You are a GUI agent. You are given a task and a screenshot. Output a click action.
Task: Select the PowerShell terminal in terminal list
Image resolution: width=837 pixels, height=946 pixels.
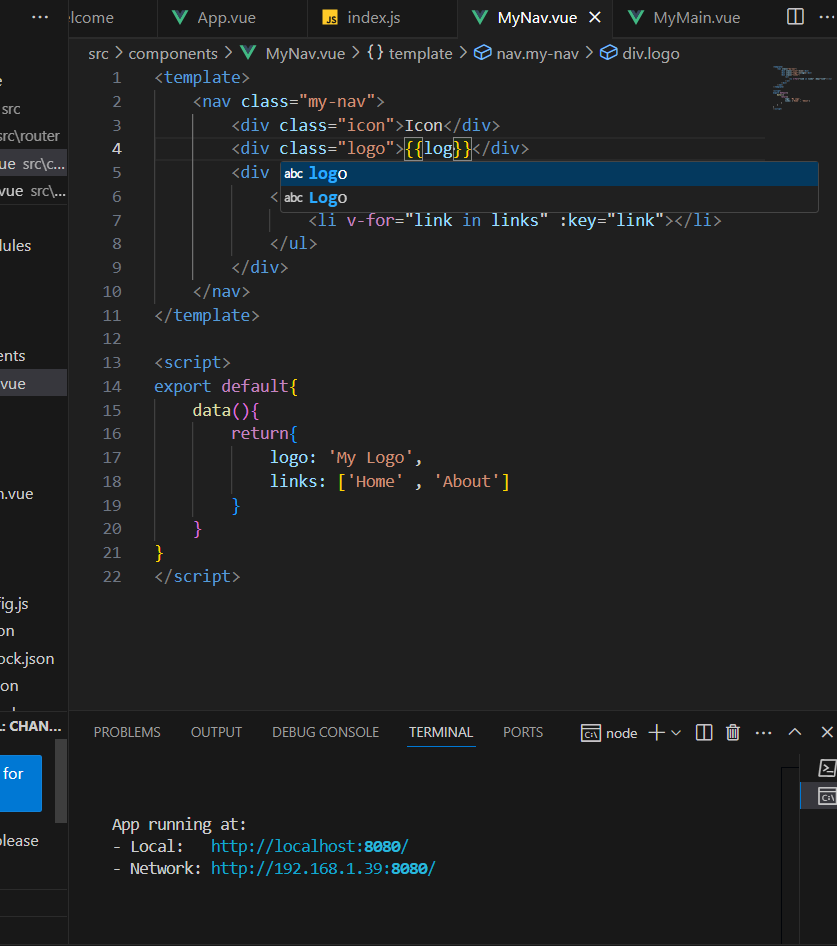[x=826, y=768]
